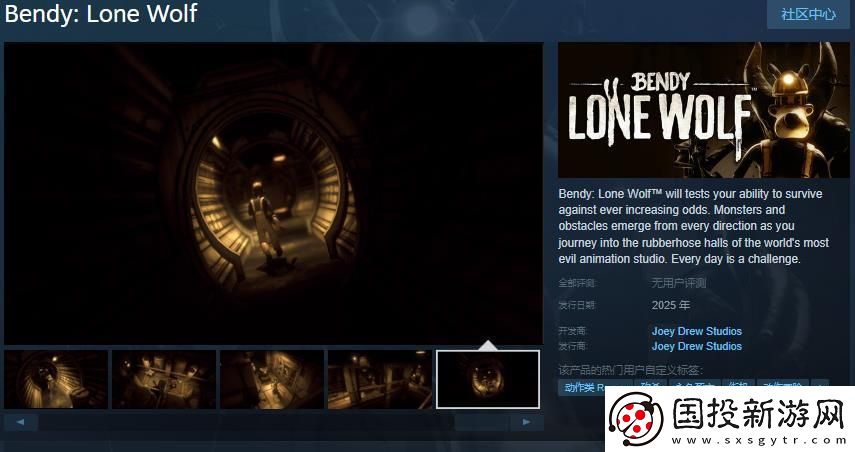Click the 发行日期 label

coord(577,305)
